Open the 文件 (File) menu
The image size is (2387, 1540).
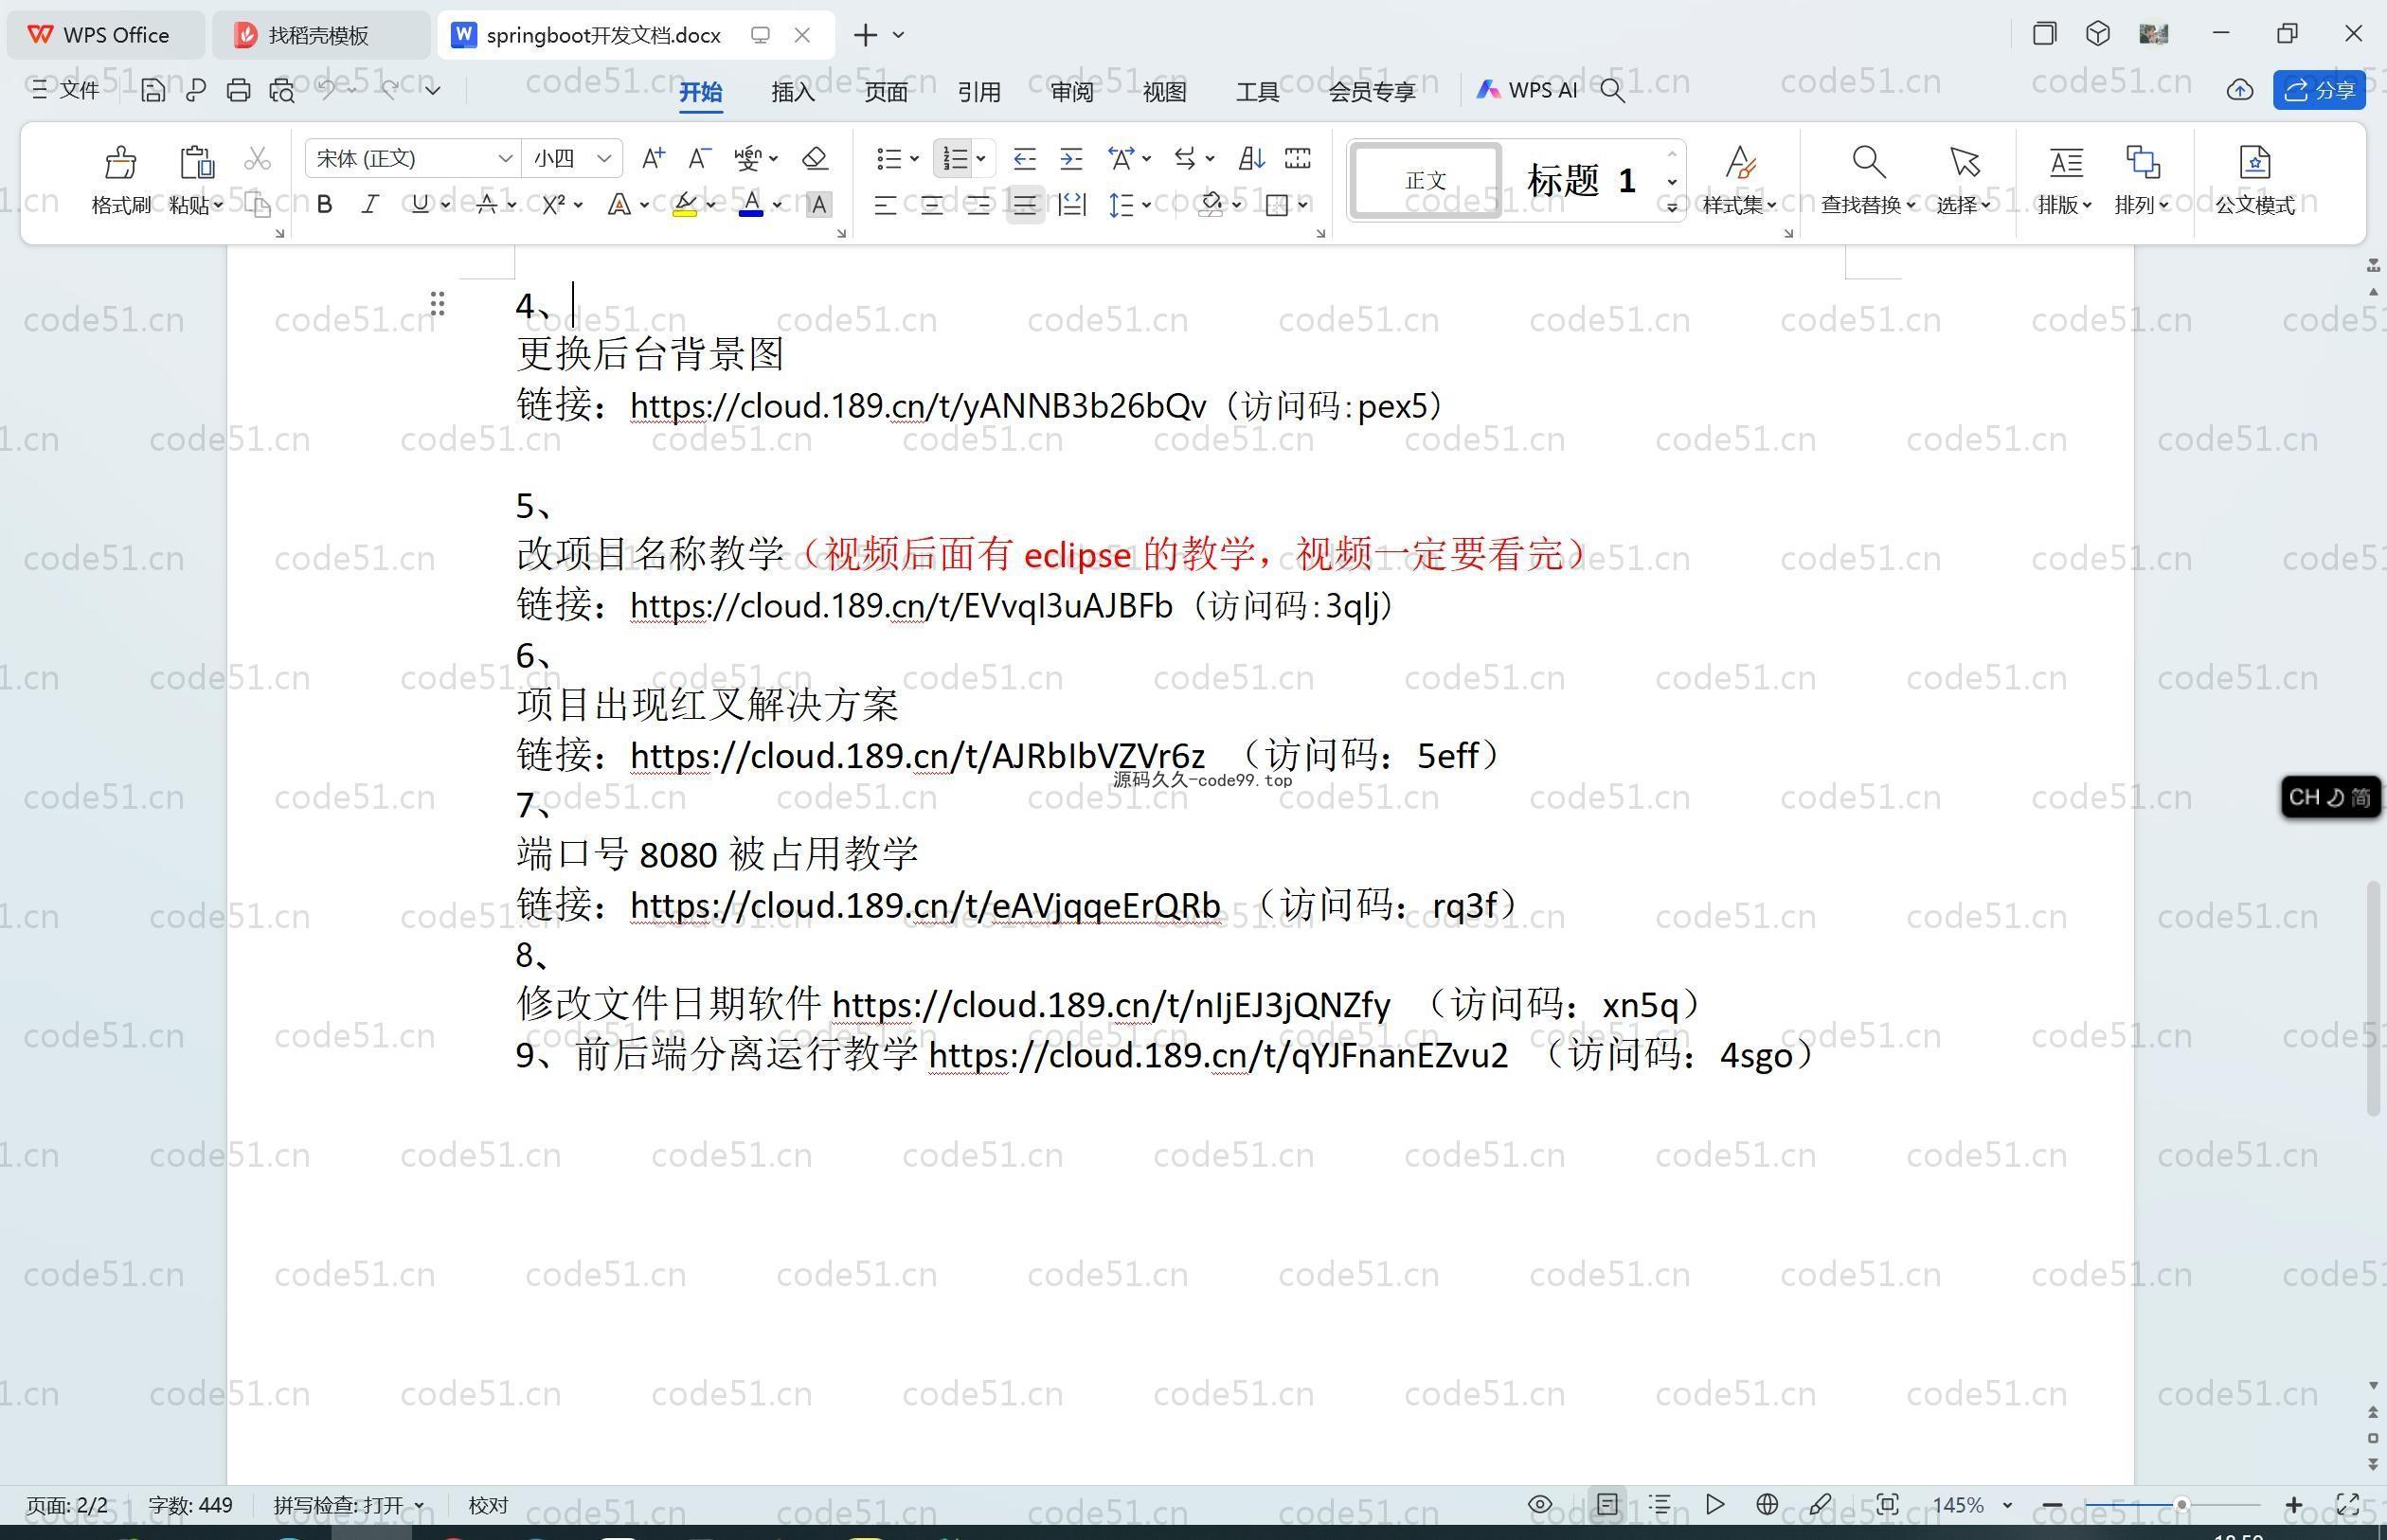[66, 90]
